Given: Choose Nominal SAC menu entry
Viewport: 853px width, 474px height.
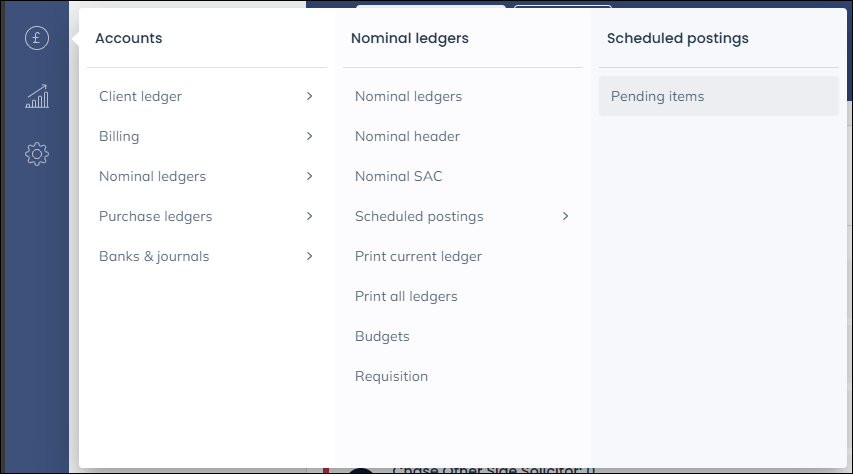Looking at the screenshot, I should point(398,176).
